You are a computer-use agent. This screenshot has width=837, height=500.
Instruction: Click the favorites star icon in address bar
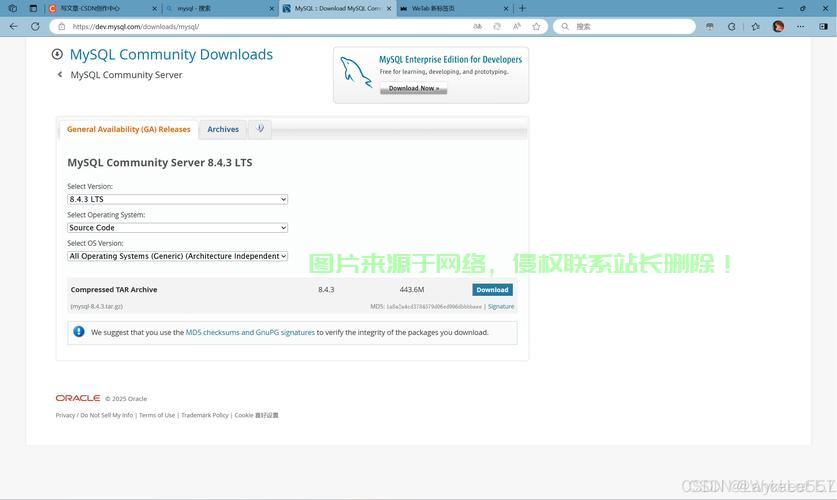click(x=536, y=27)
